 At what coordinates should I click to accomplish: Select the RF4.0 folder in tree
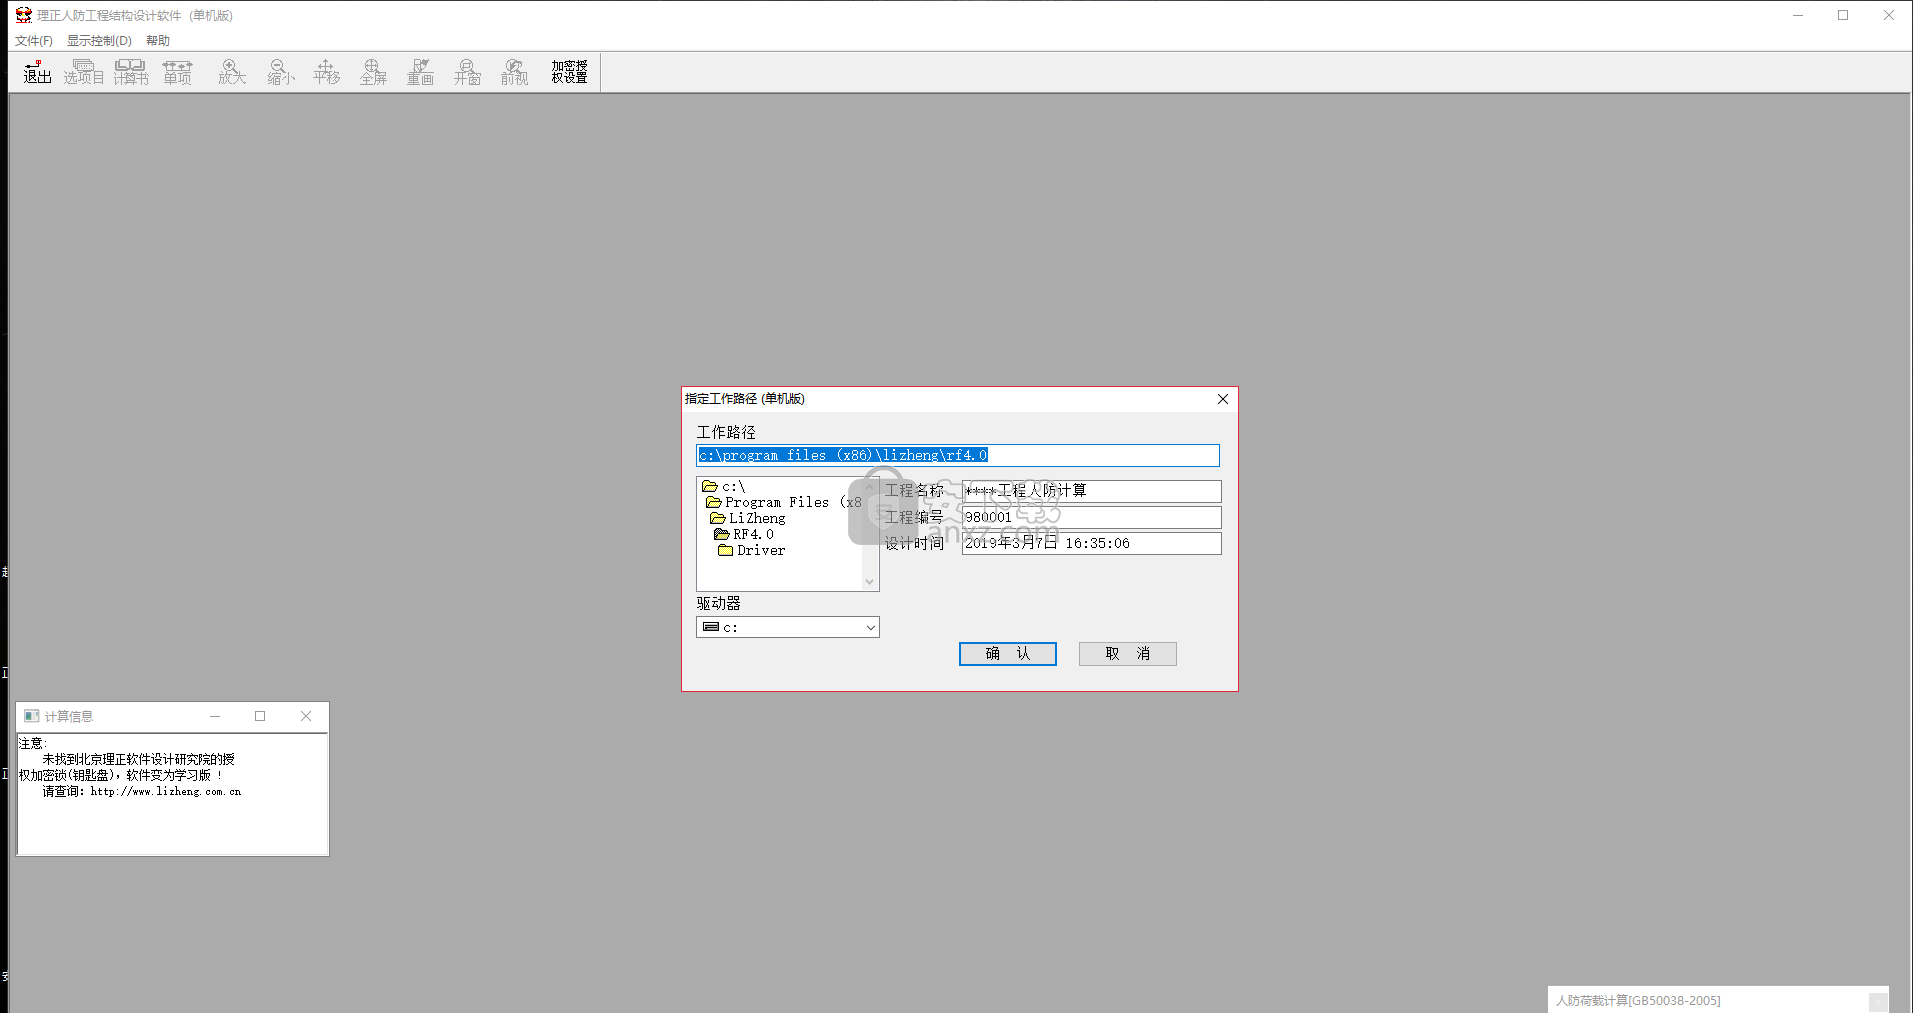point(743,535)
